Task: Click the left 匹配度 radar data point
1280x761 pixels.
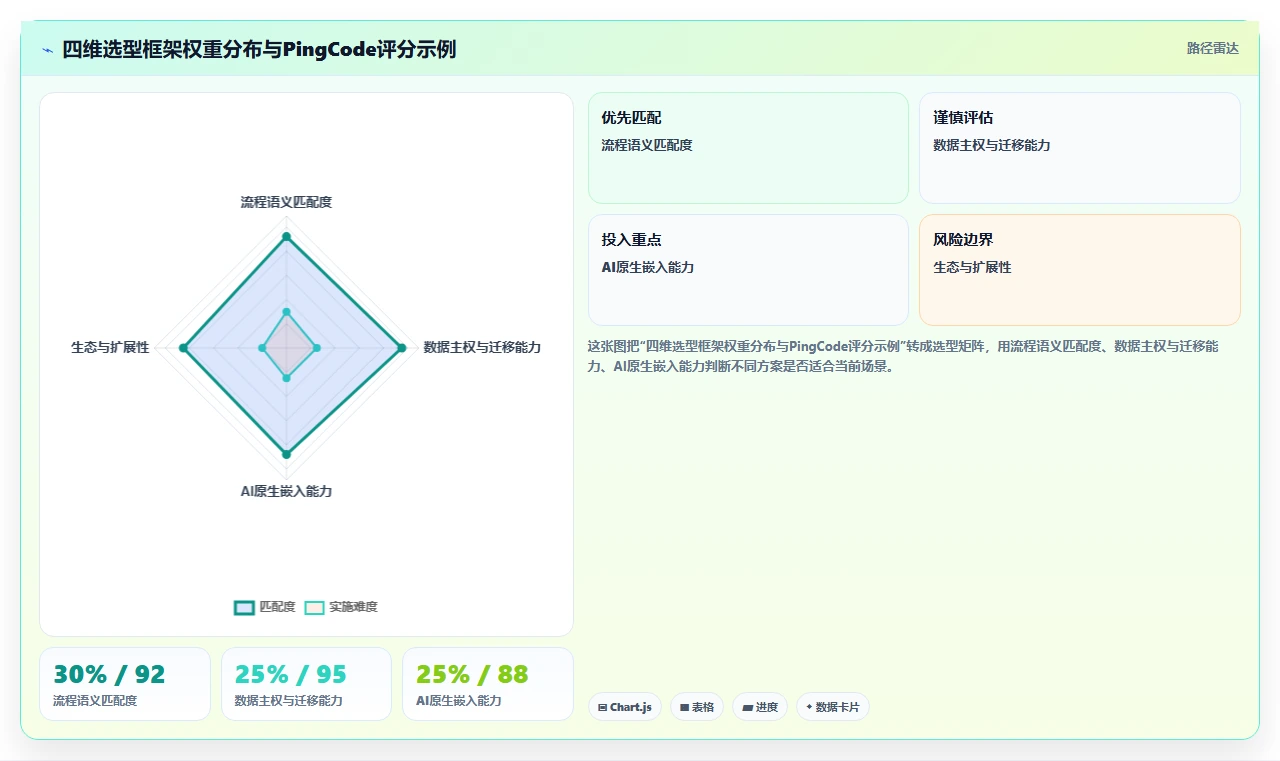Action: tap(183, 348)
